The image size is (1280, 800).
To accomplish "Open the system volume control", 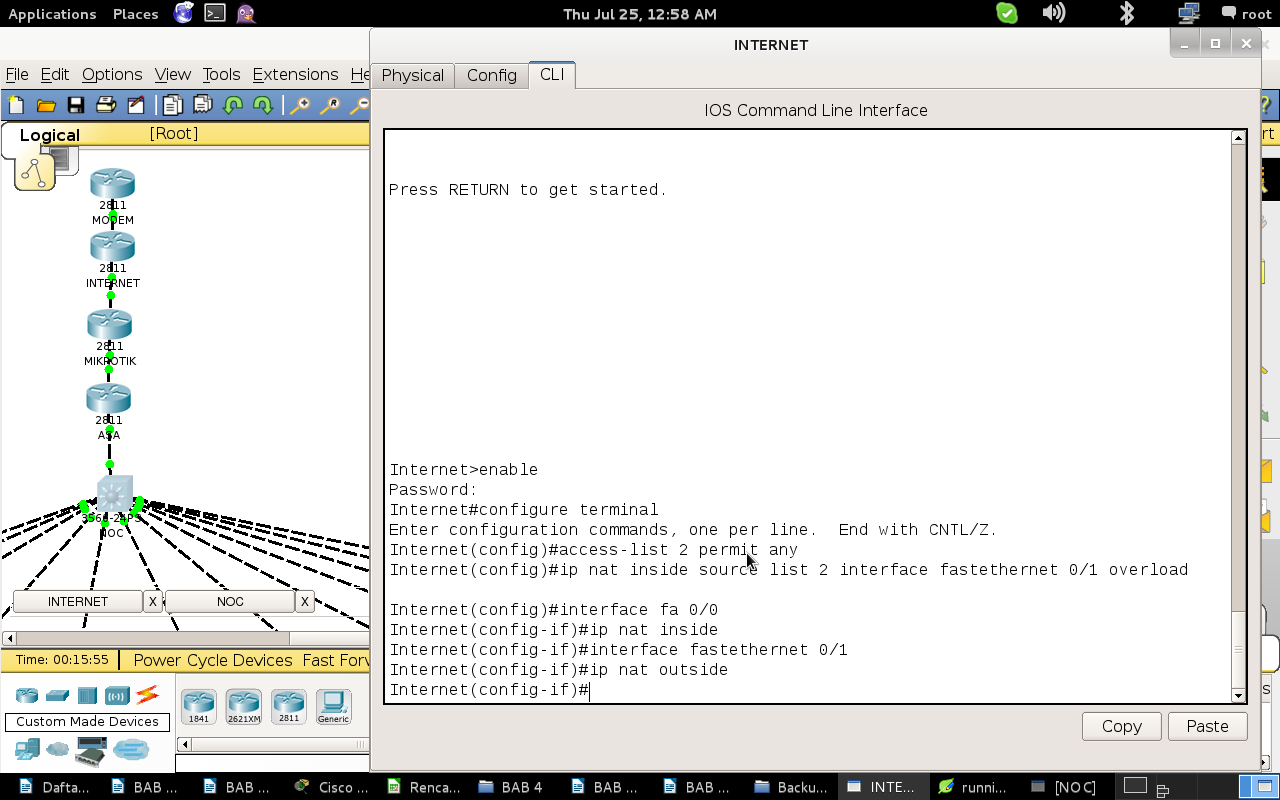I will (x=1054, y=13).
